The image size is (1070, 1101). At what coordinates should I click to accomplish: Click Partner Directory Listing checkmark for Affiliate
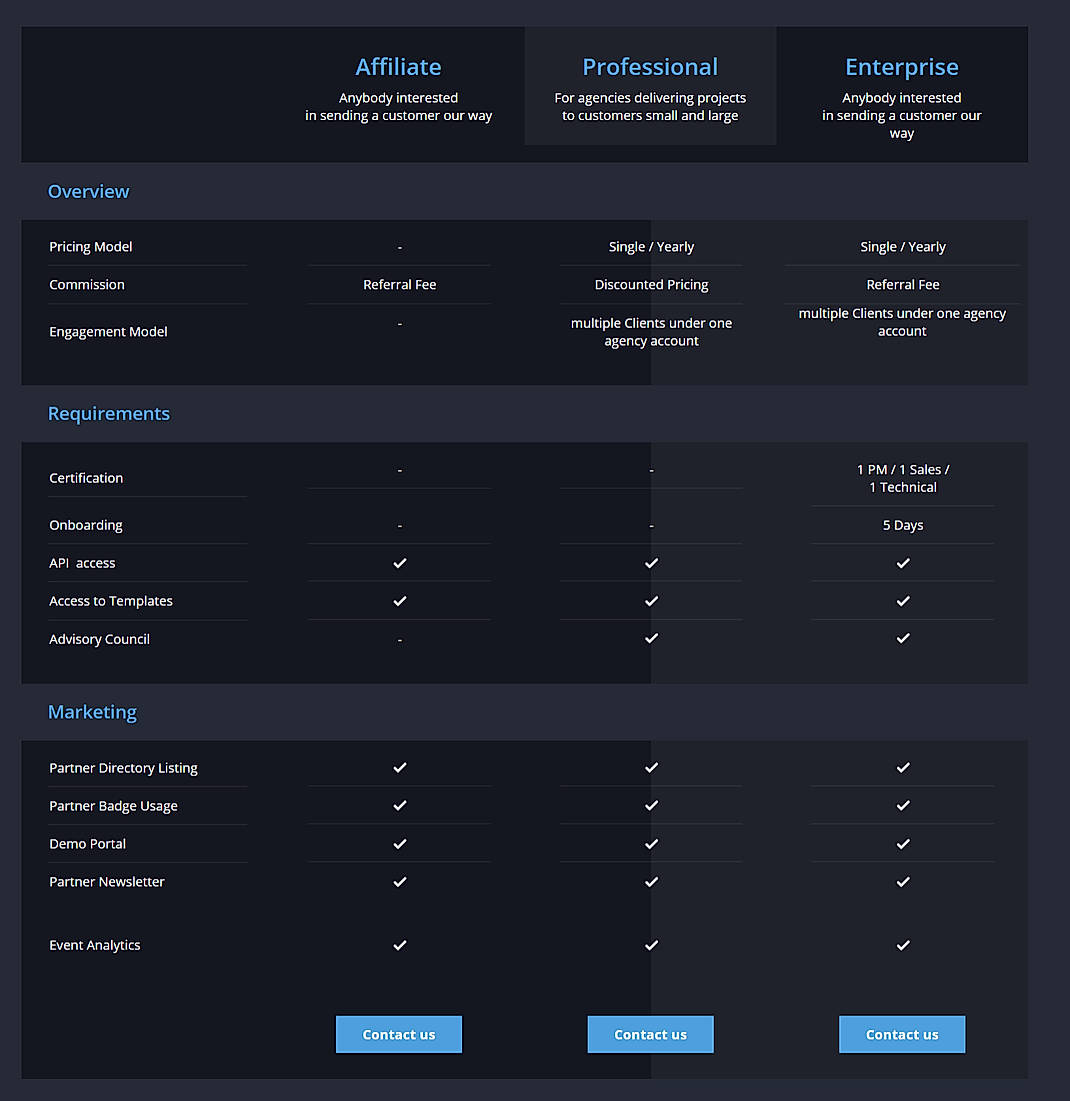coord(399,767)
